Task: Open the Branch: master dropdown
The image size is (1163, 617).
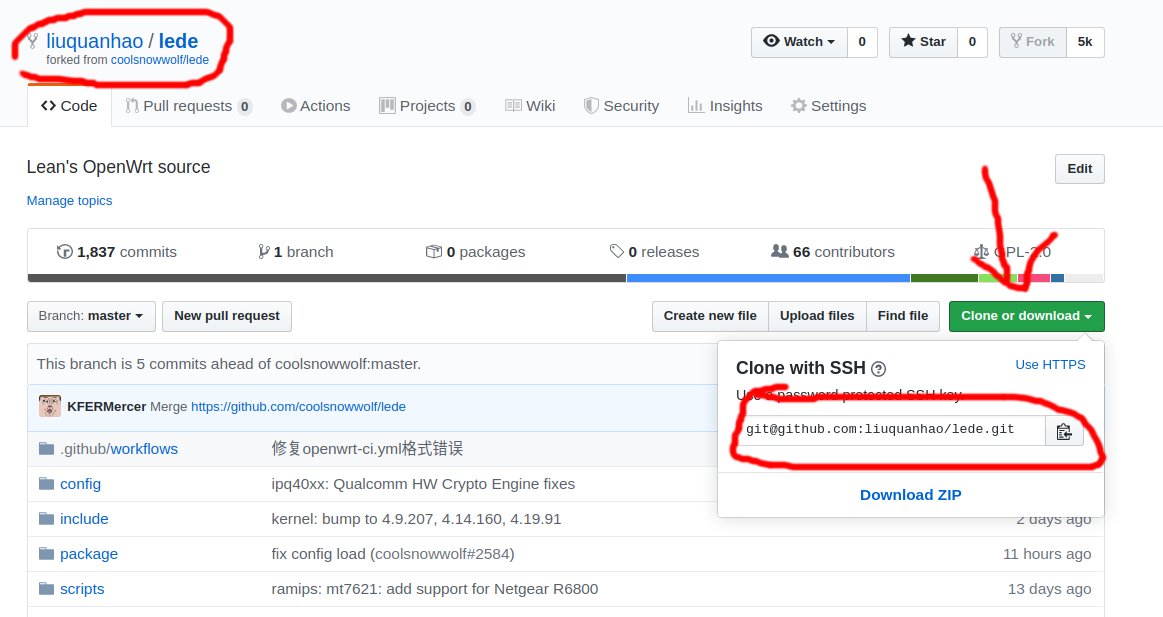Action: click(91, 316)
